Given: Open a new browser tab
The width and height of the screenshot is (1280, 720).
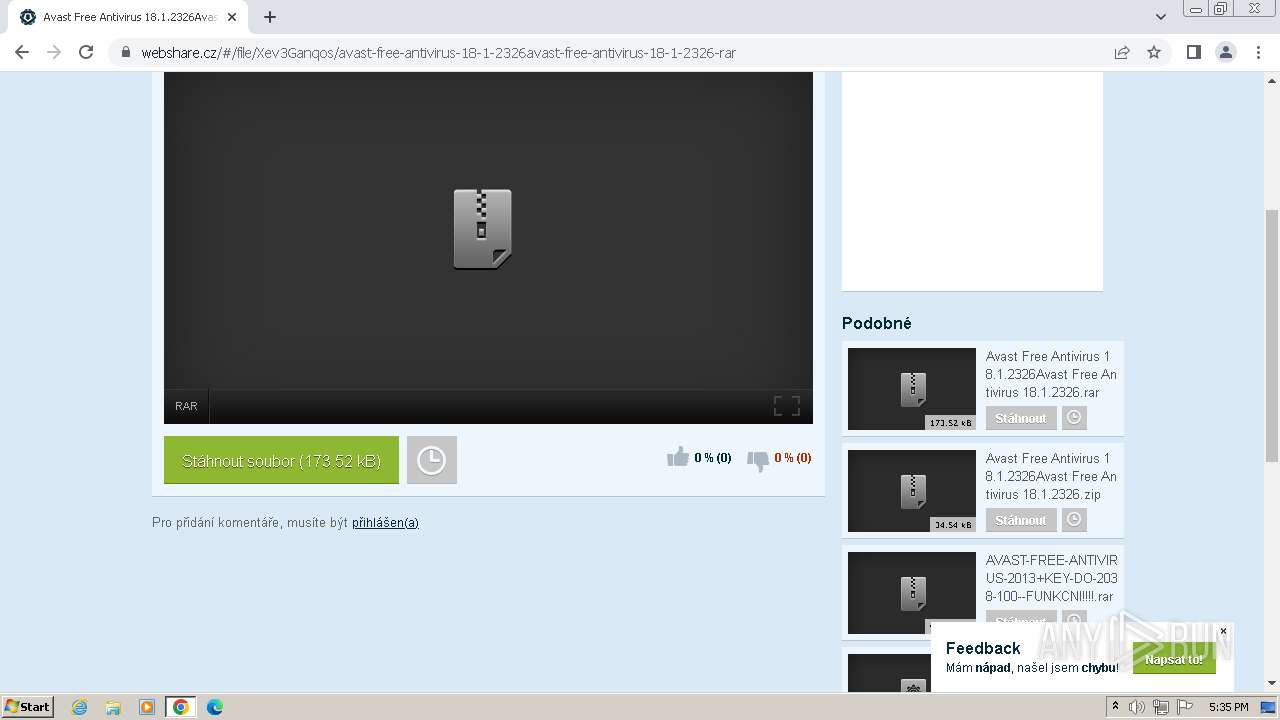Looking at the screenshot, I should pos(270,17).
